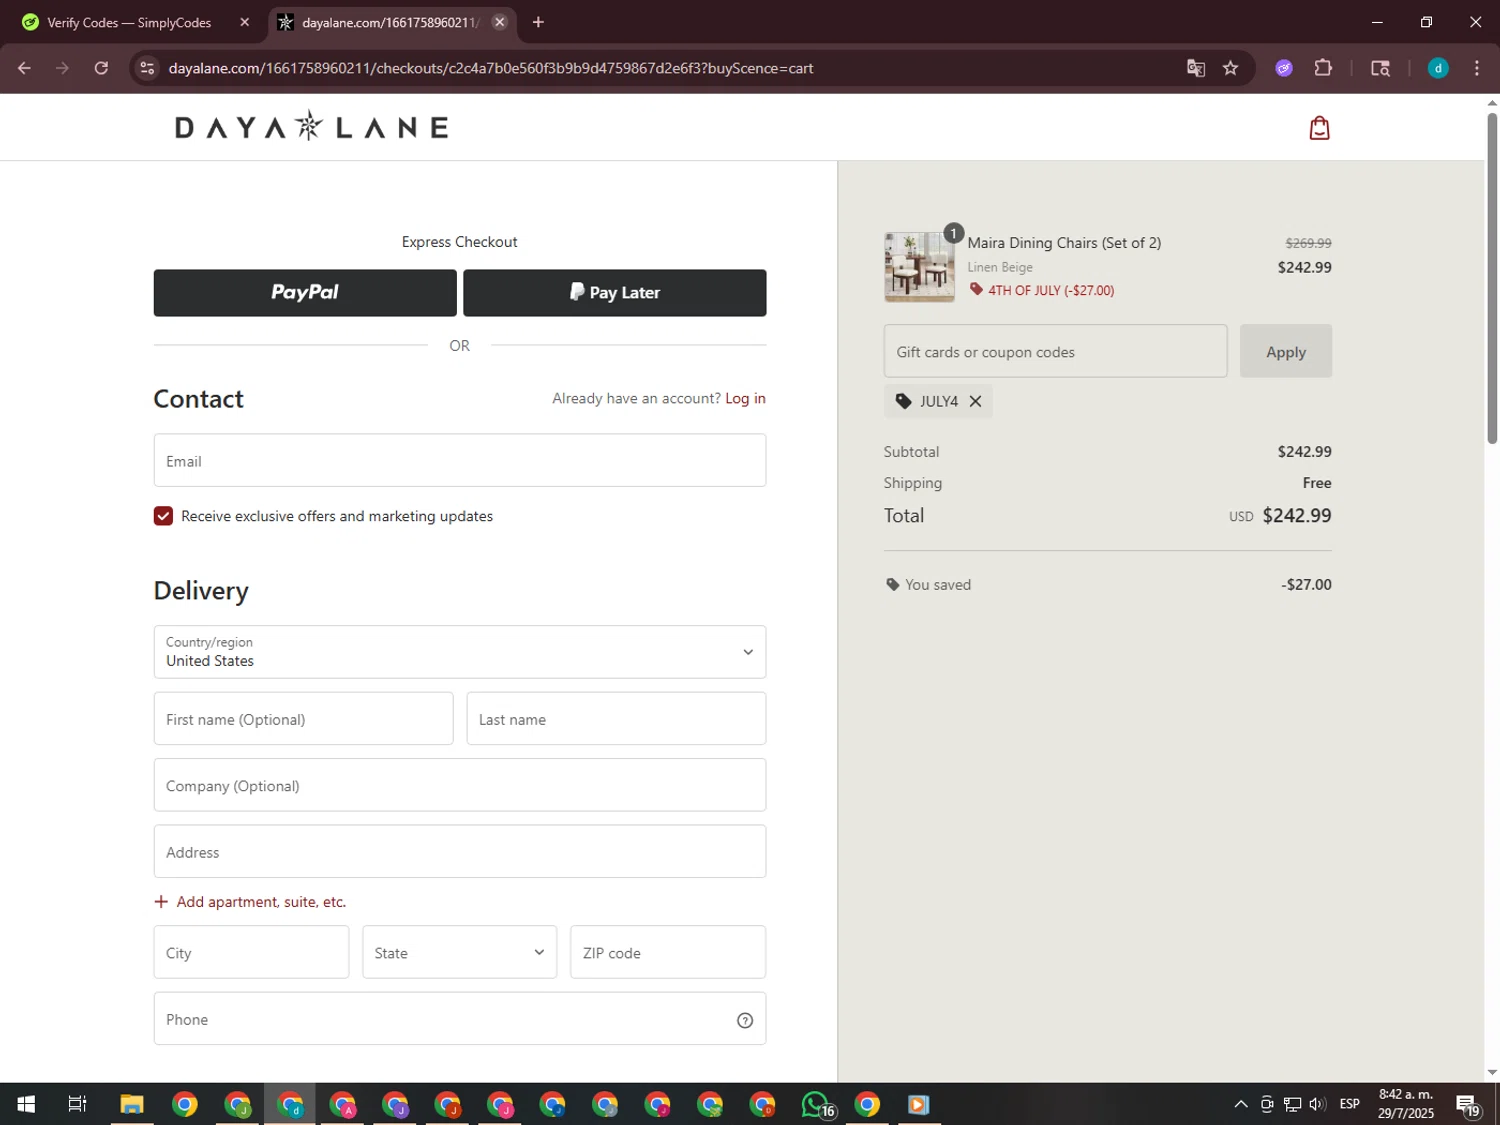Focus the First name (Optional) field
Screen dimensions: 1500x1125
(x=303, y=719)
